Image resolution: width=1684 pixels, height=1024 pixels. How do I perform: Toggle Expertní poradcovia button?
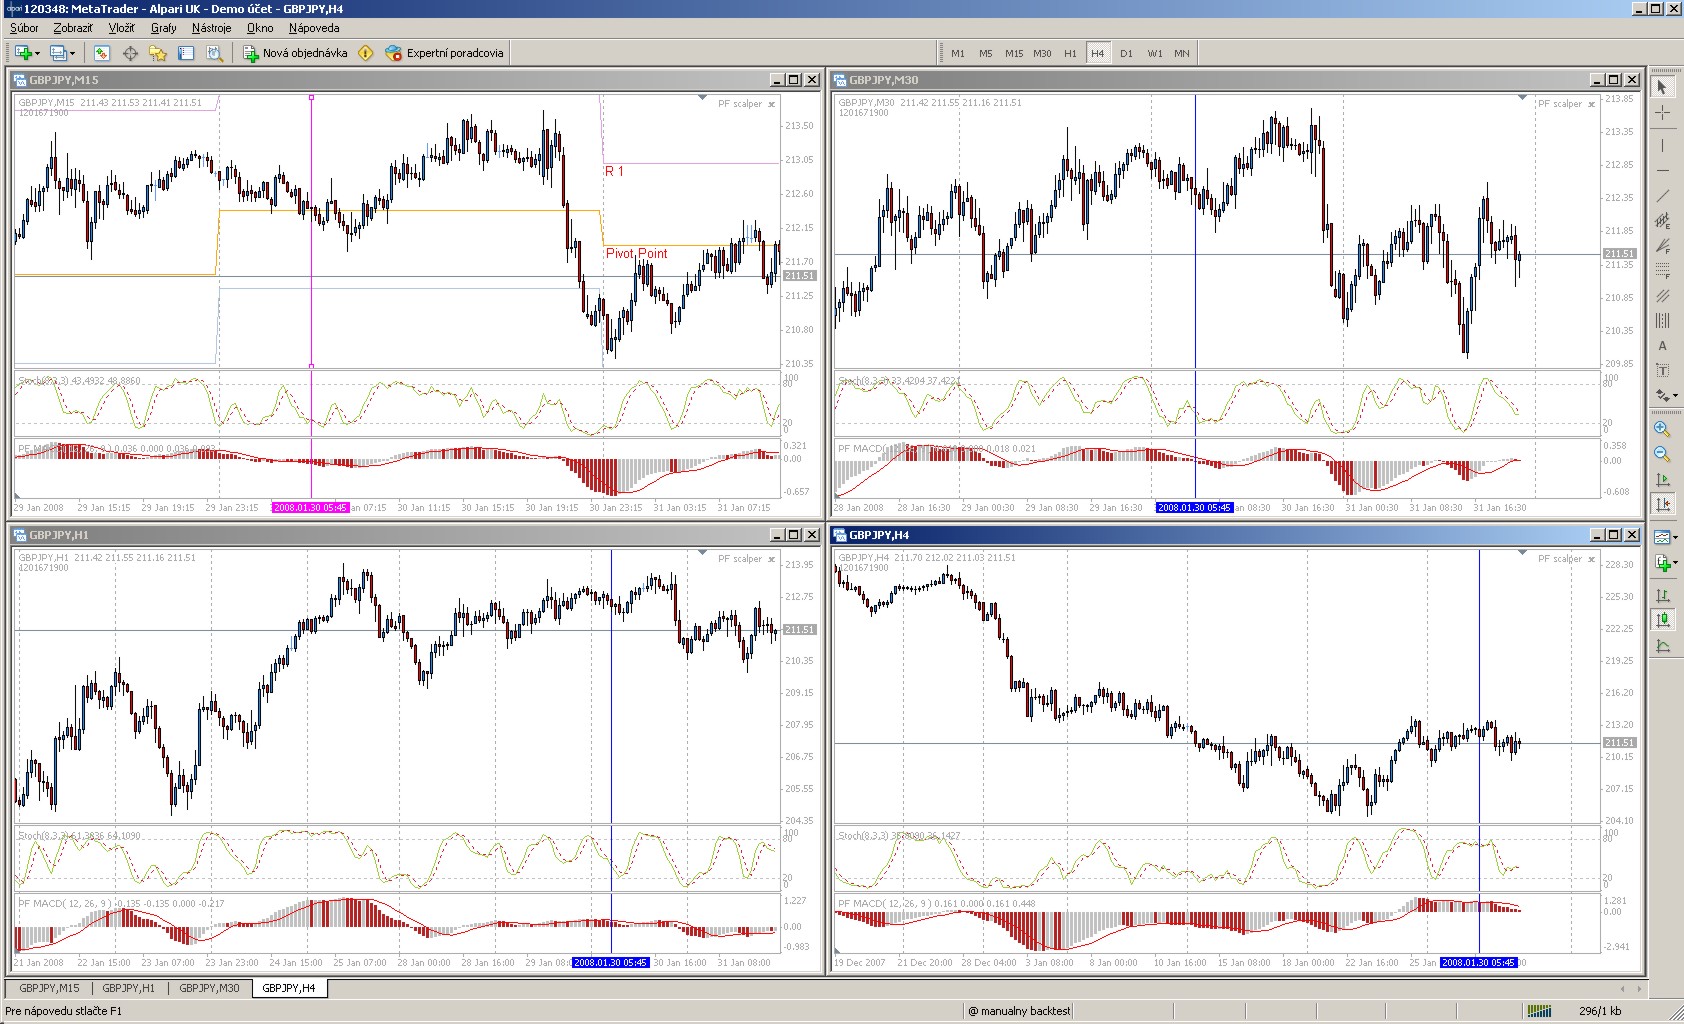click(x=445, y=53)
